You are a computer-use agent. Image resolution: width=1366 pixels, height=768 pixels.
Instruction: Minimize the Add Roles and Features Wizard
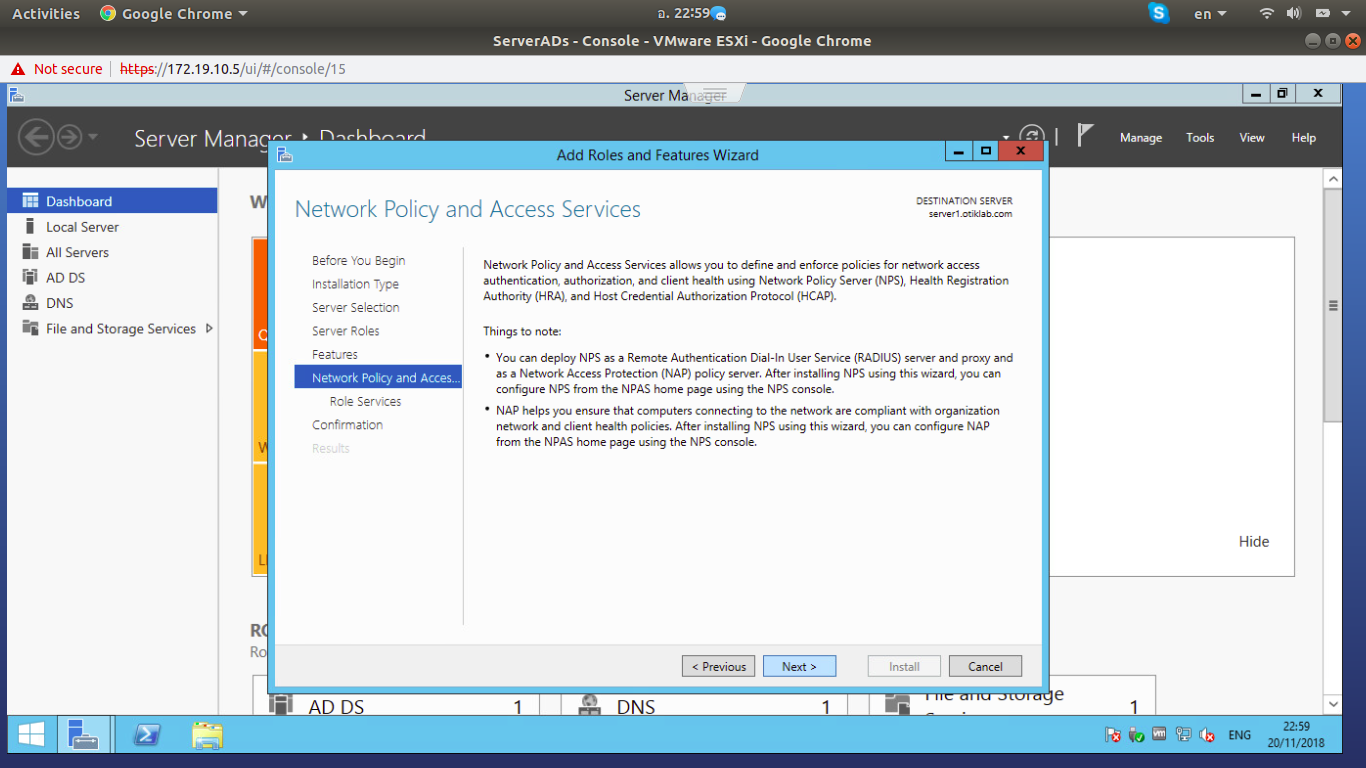[959, 151]
